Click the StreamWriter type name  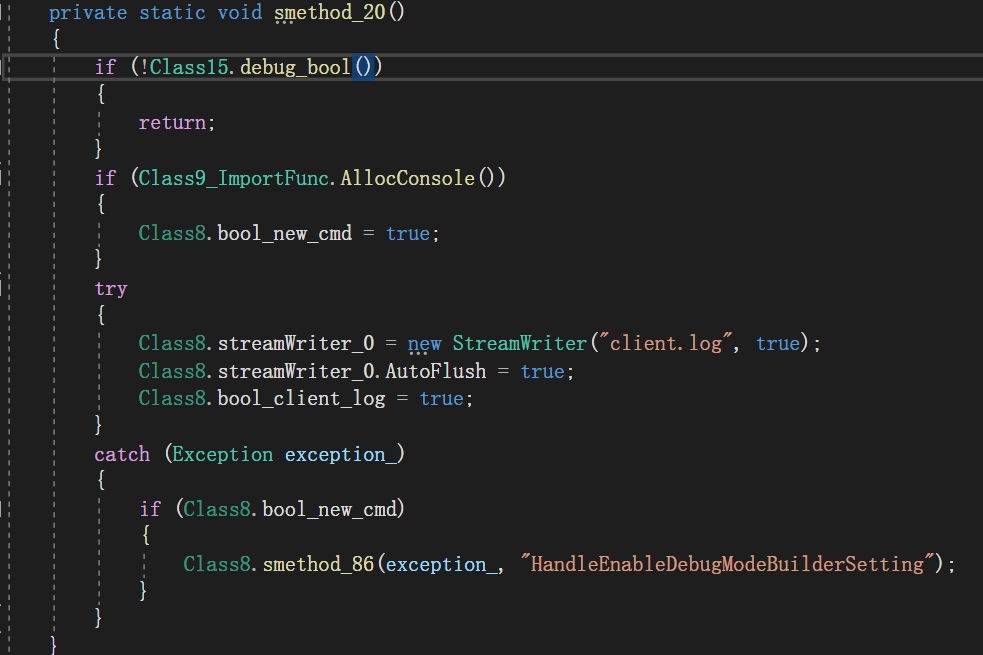pos(520,343)
